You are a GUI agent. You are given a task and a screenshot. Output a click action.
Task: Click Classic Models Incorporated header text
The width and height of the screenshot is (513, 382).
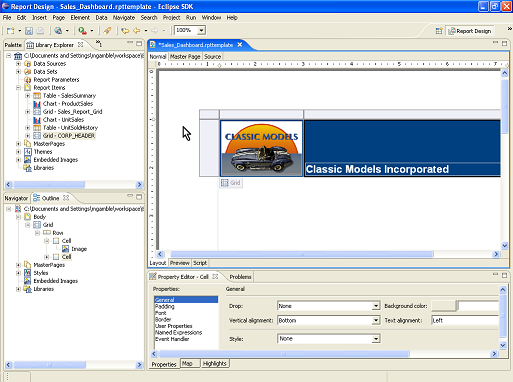tap(377, 169)
